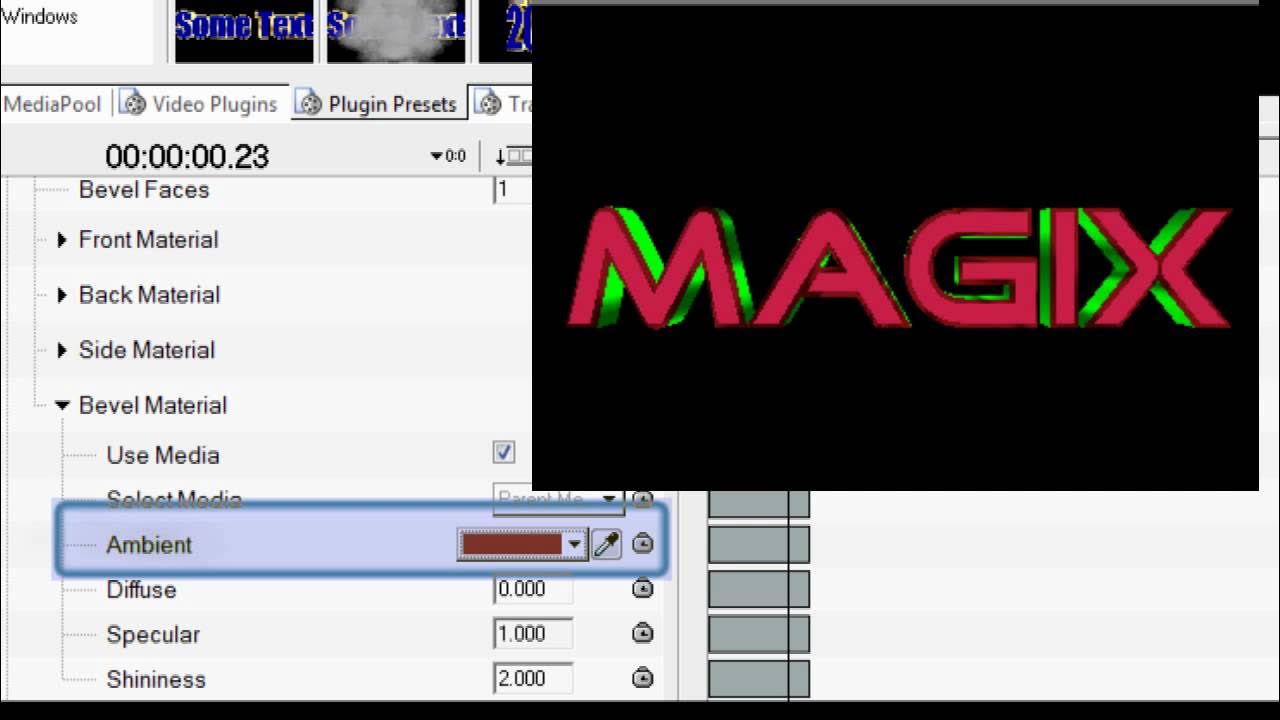Screen dimensions: 1280x720
Task: Switch to the MediaPool tab
Action: coord(52,104)
